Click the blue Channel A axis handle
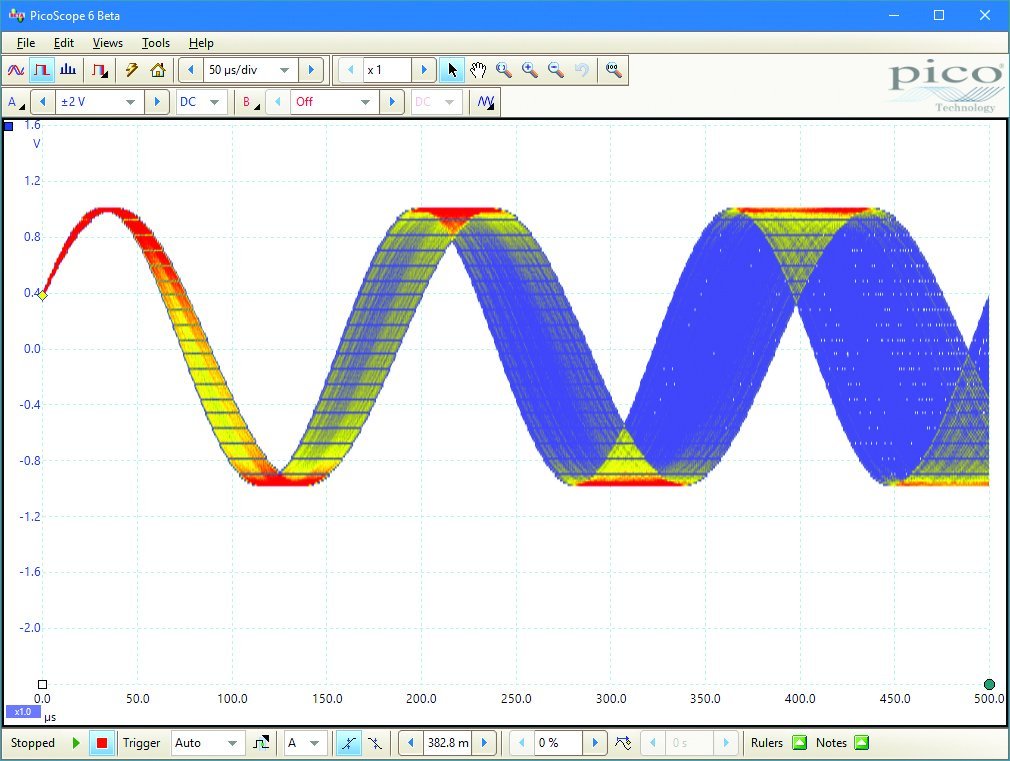Image resolution: width=1010 pixels, height=761 pixels. (x=8, y=126)
